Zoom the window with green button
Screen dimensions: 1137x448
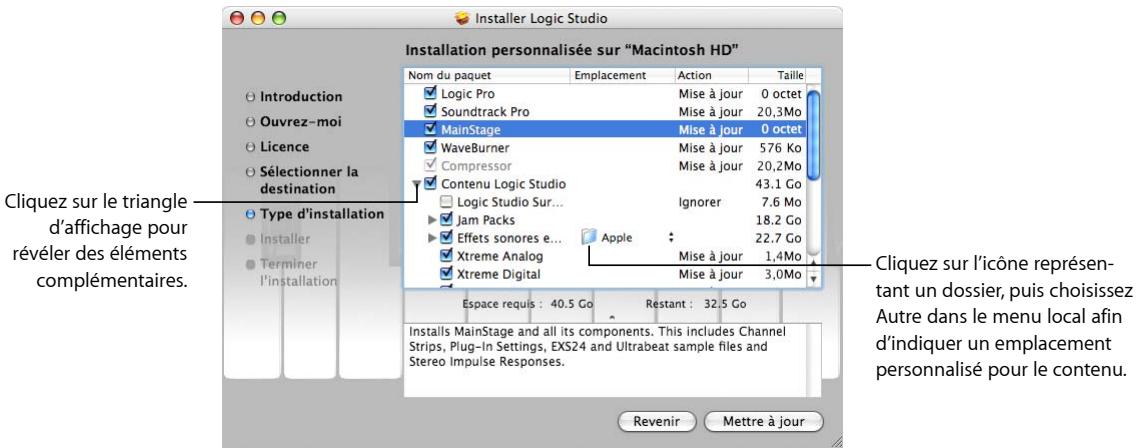point(279,20)
